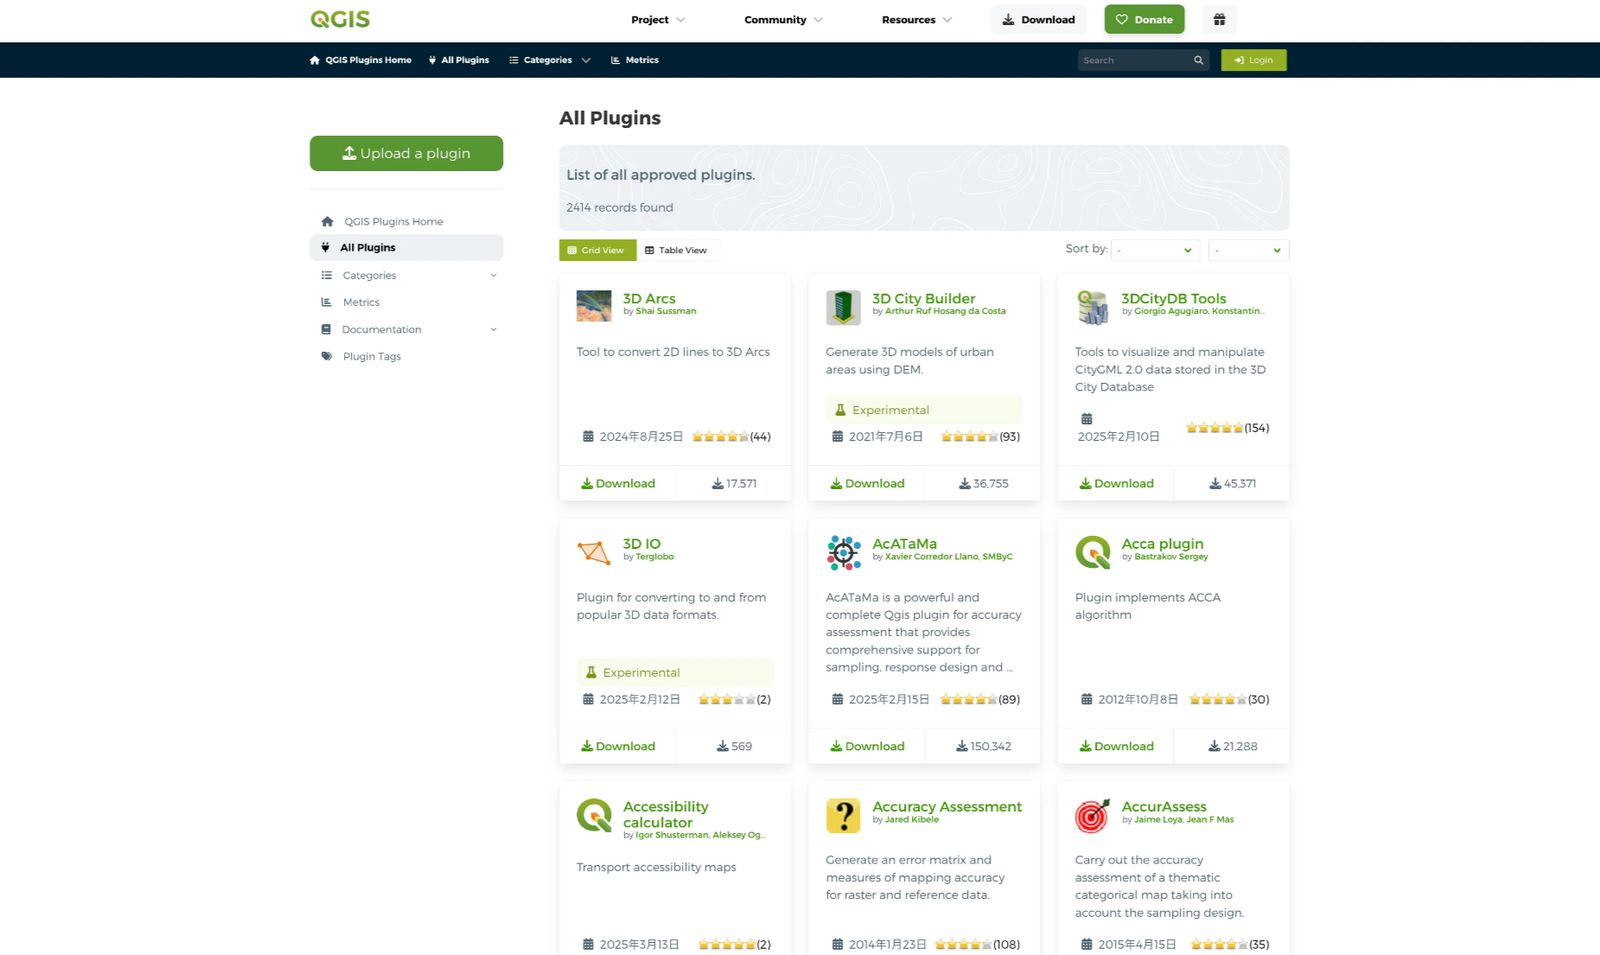1600x955 pixels.
Task: Click the Metrics chart icon in sidebar
Action: coord(326,302)
